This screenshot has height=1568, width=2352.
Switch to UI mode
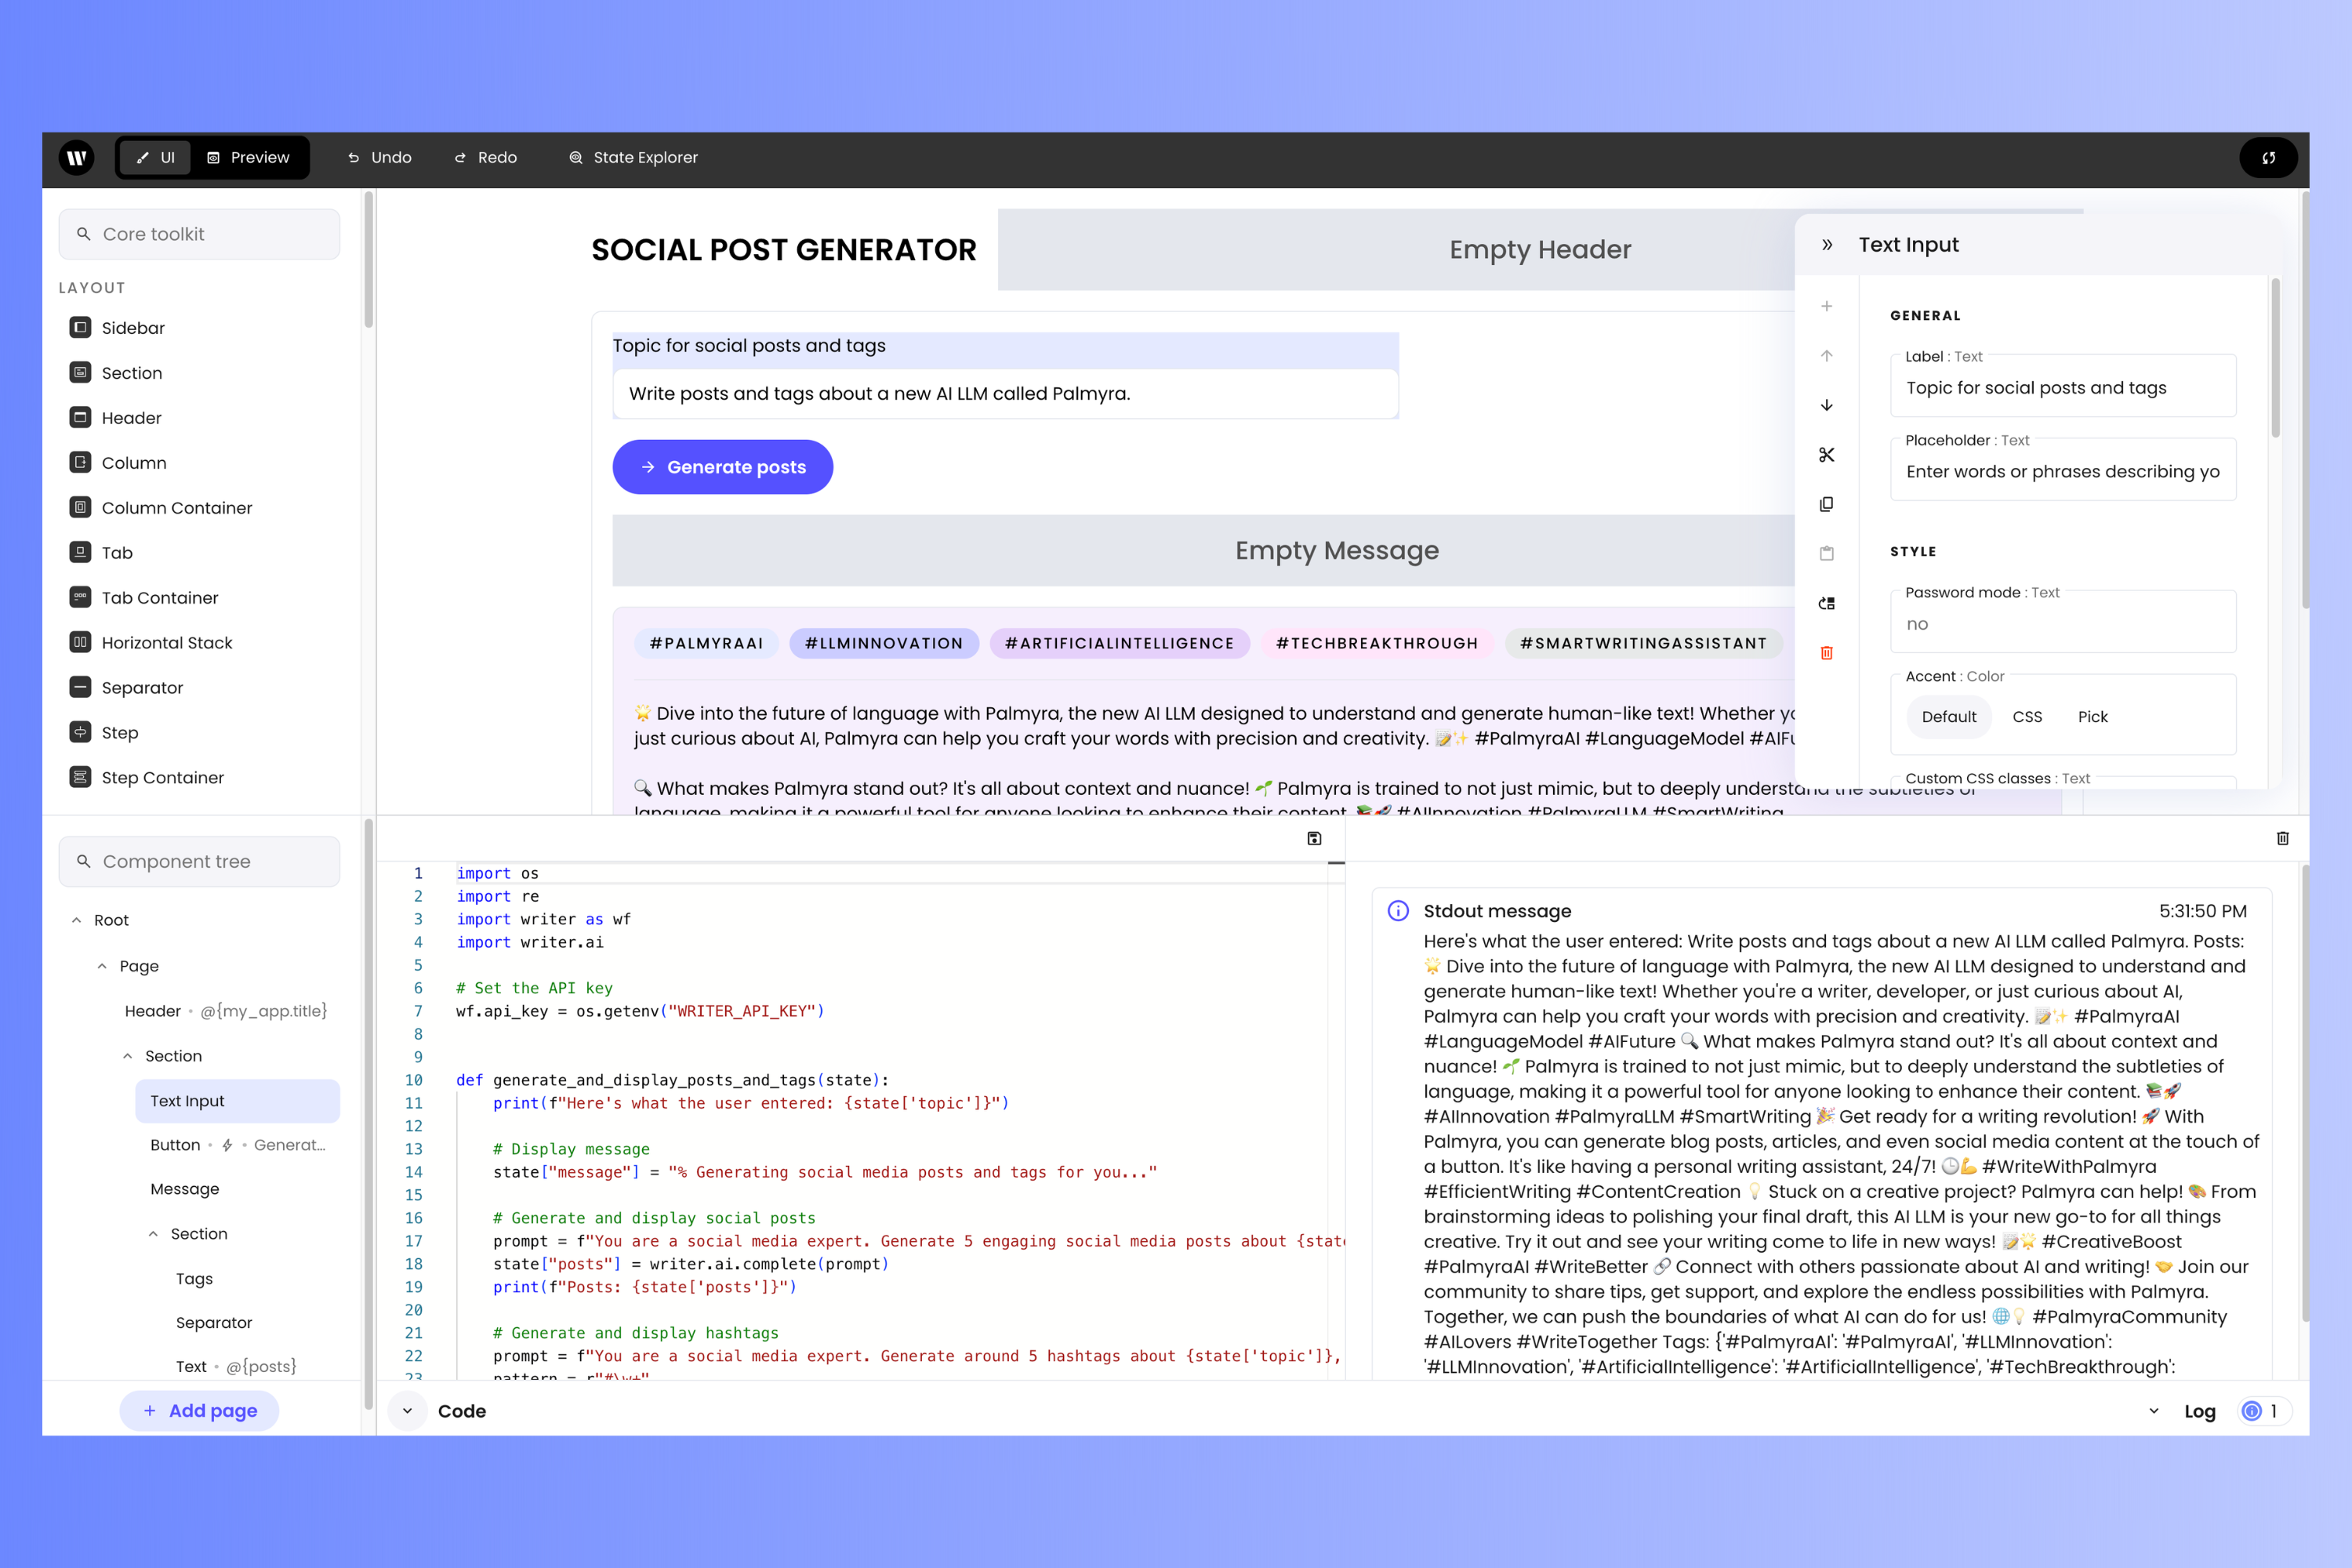(x=155, y=157)
